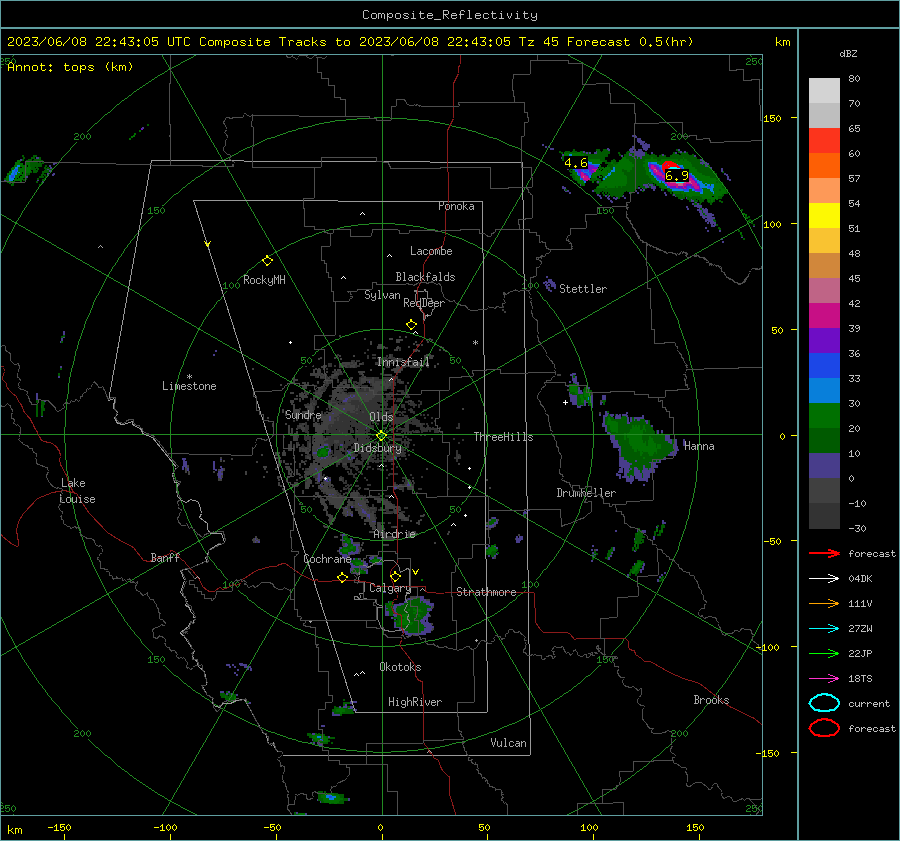Click the ThreeHills town label
900x841 pixels.
click(x=503, y=437)
